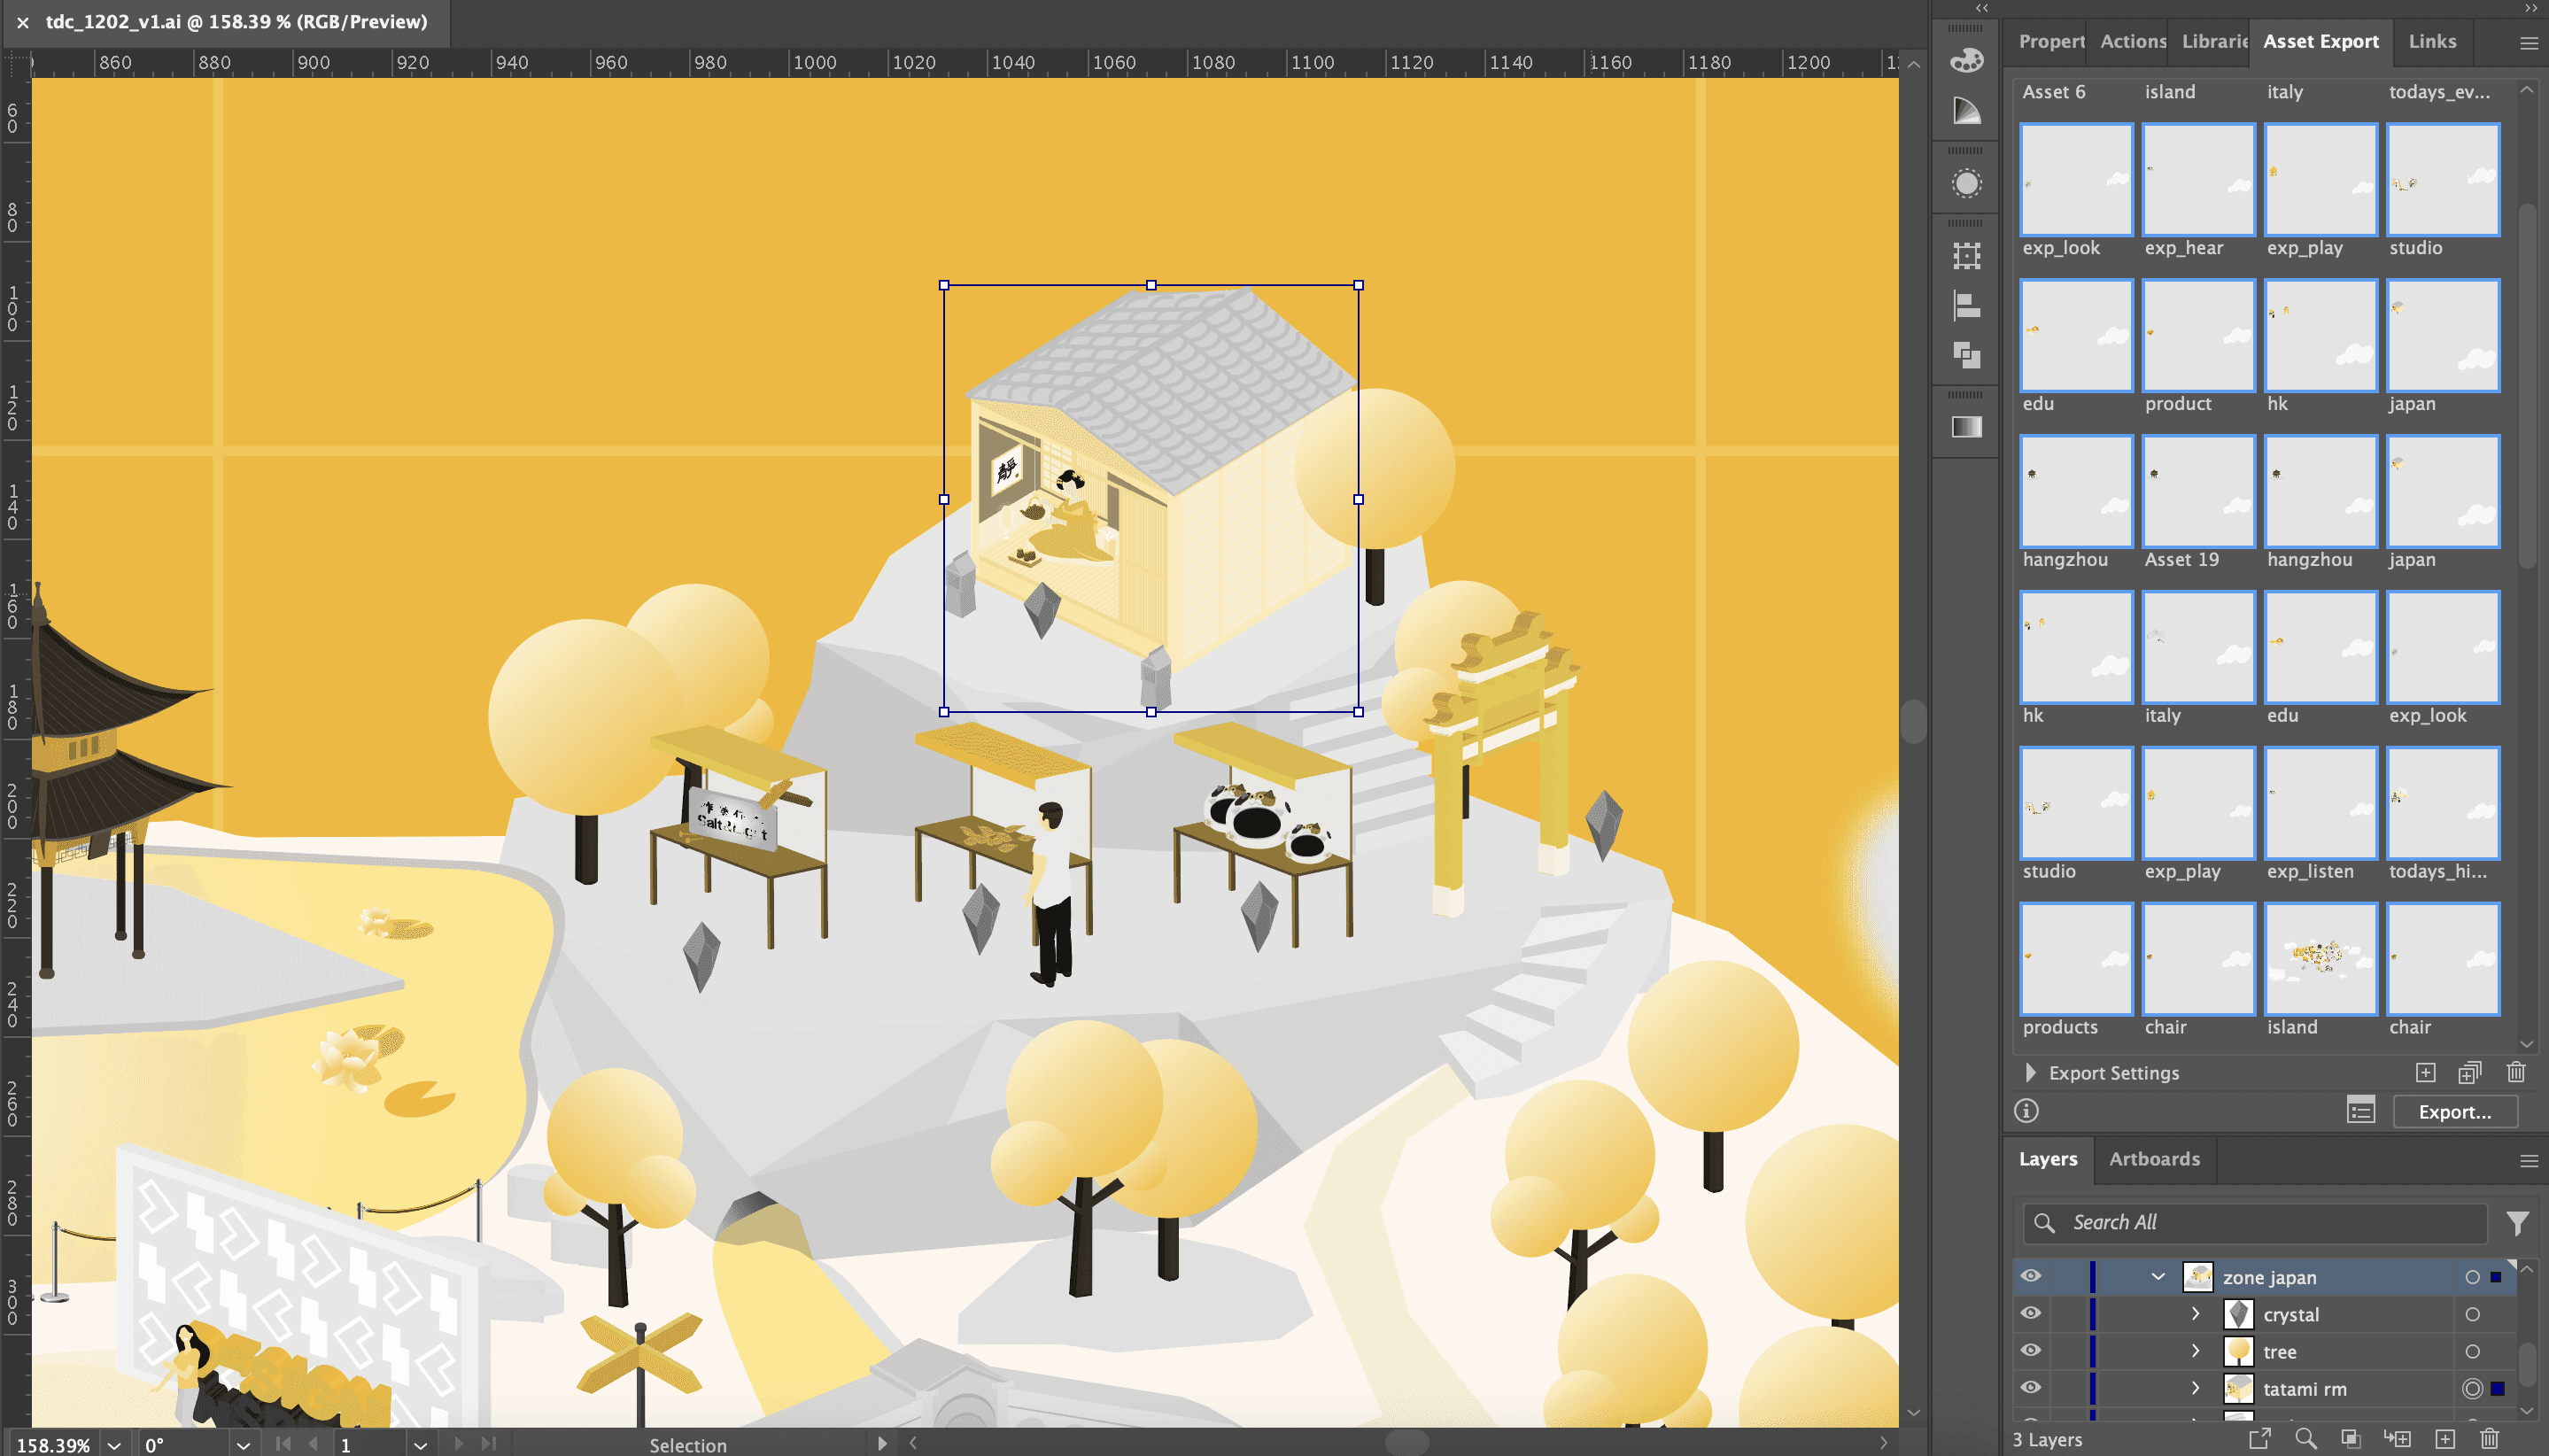Open the zoom level dropdown
This screenshot has height=1456, width=2549.
click(115, 1445)
